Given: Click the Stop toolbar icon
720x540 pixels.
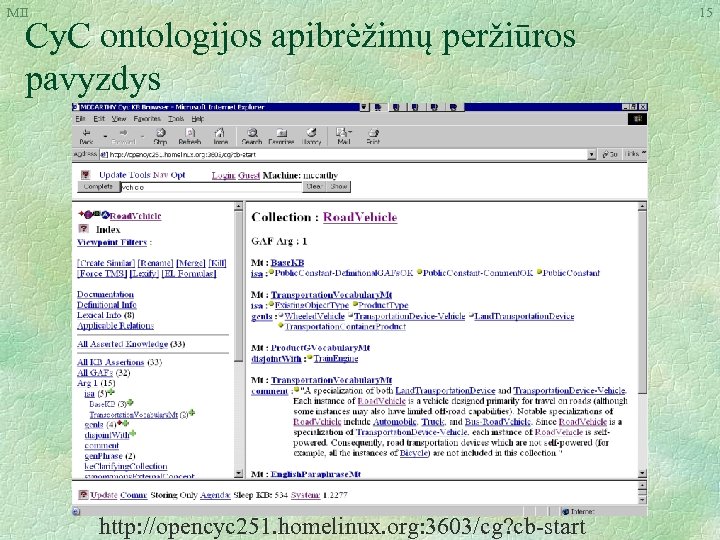Looking at the screenshot, I should point(160,136).
